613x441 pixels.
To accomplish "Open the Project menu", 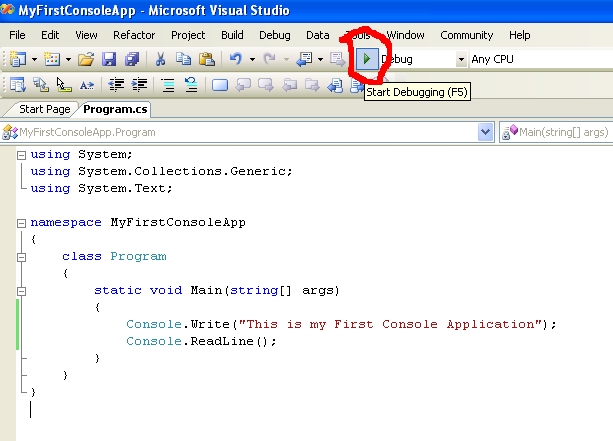I will [x=188, y=35].
